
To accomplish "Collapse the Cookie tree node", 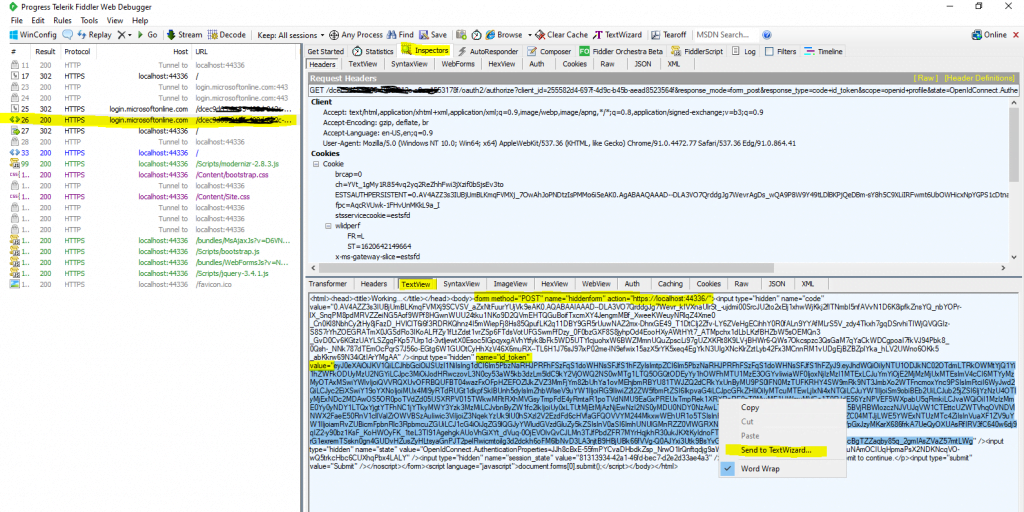I will pyautogui.click(x=316, y=164).
